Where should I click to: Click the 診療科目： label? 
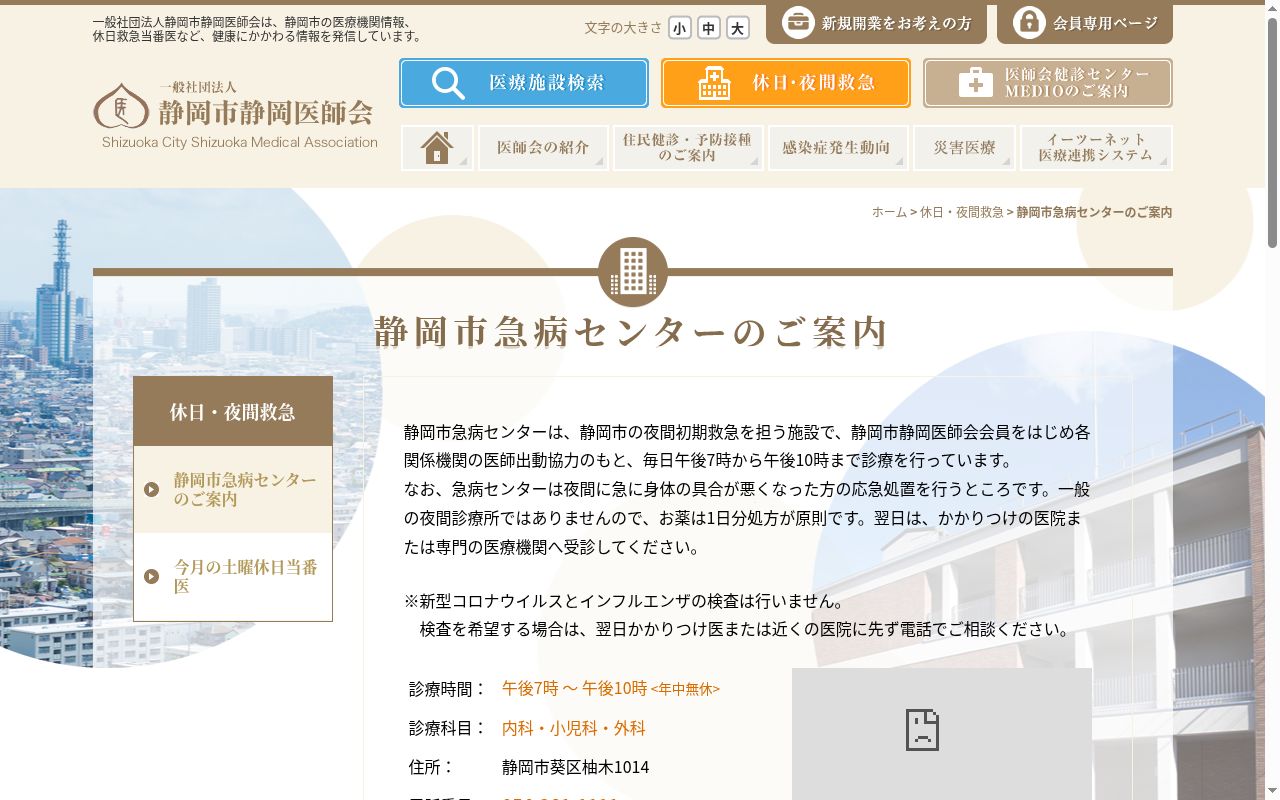tap(448, 728)
